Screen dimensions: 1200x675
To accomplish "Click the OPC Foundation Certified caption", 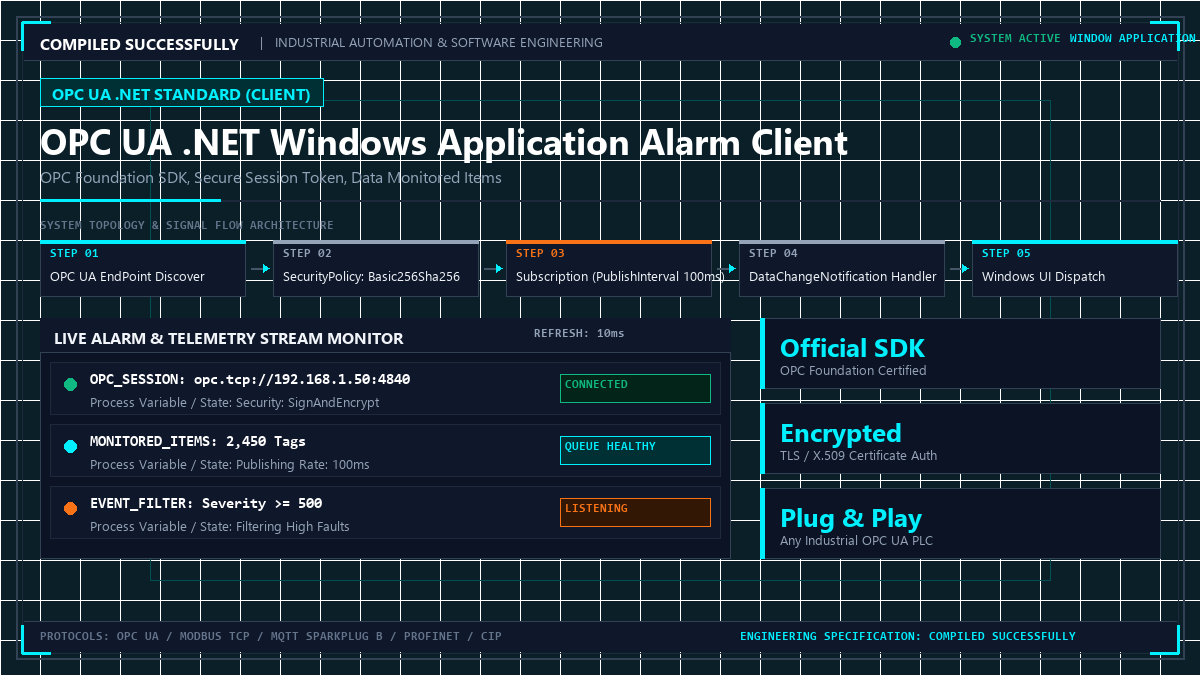I will (x=853, y=371).
